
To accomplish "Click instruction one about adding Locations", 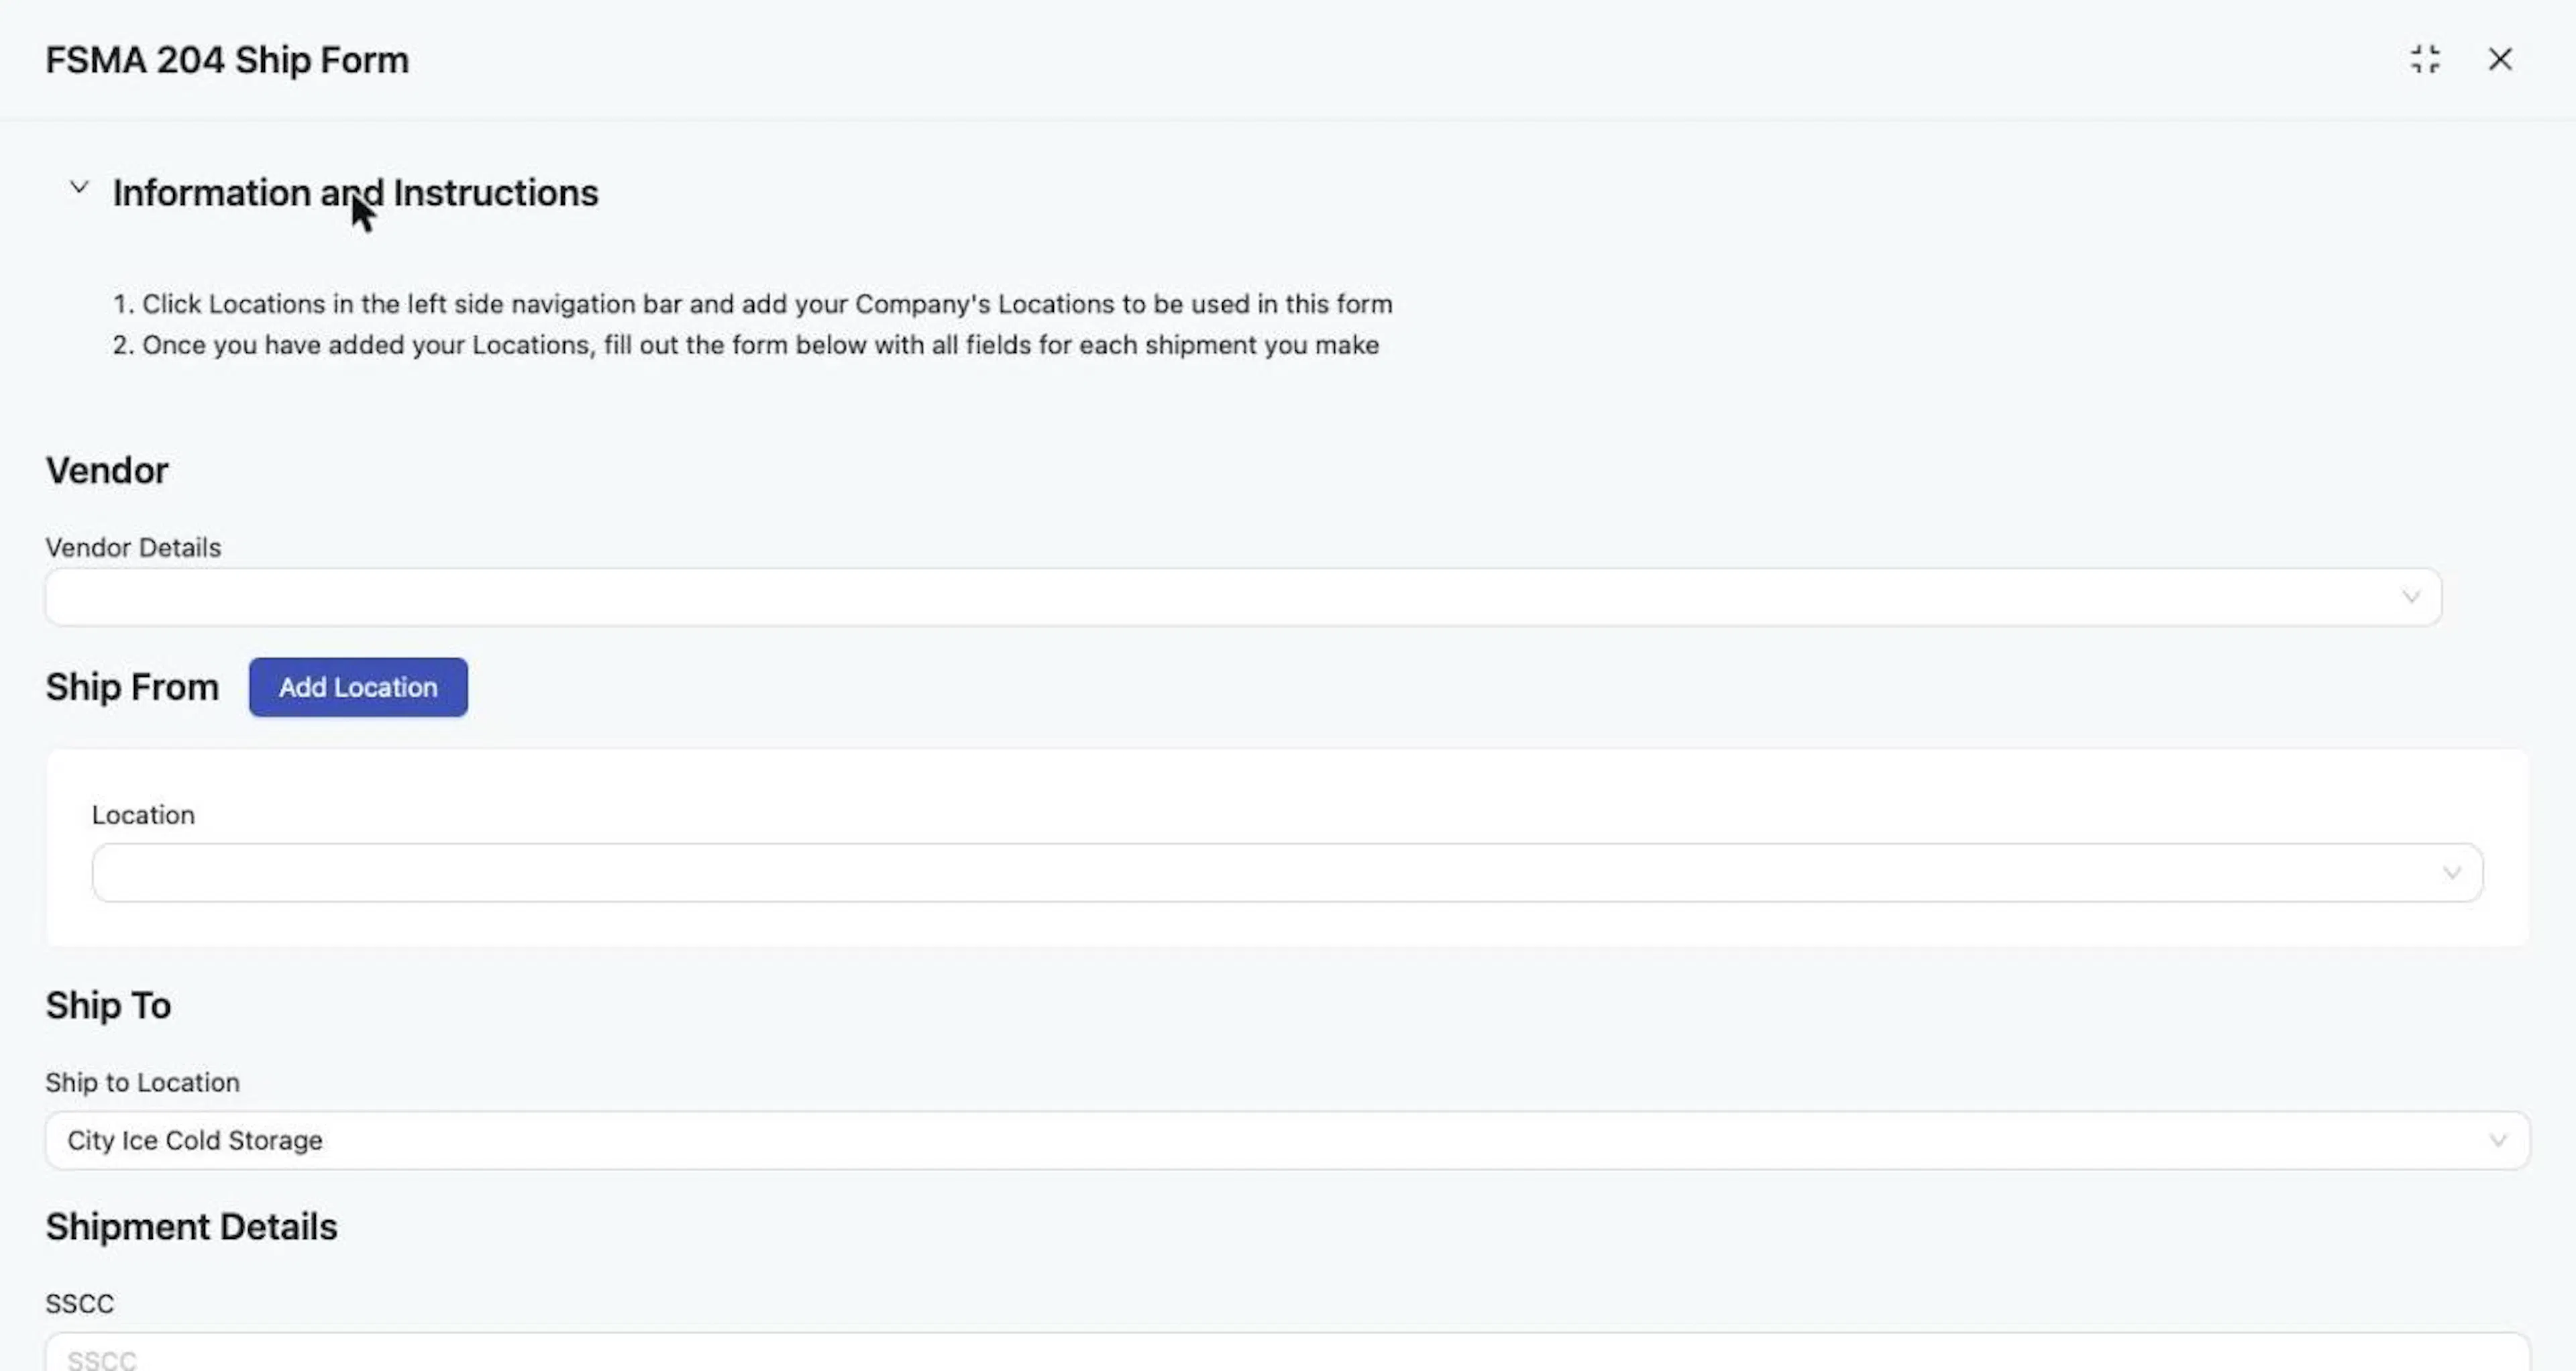I will 752,304.
